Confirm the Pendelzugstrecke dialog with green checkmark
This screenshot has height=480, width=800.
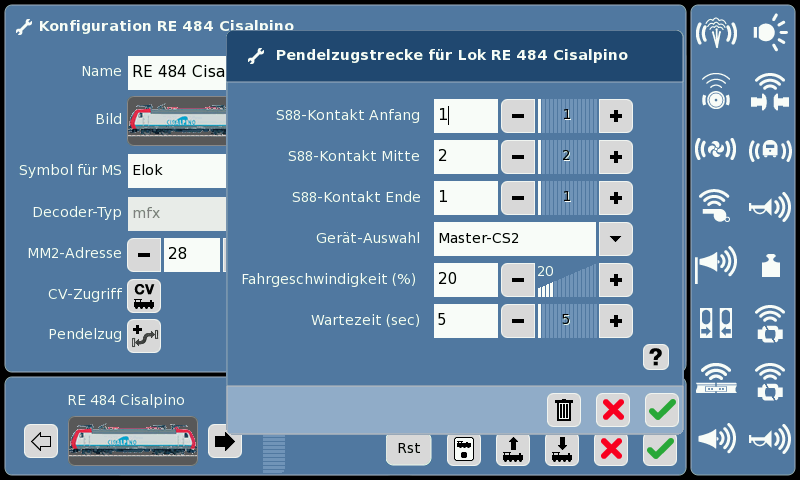coord(661,410)
